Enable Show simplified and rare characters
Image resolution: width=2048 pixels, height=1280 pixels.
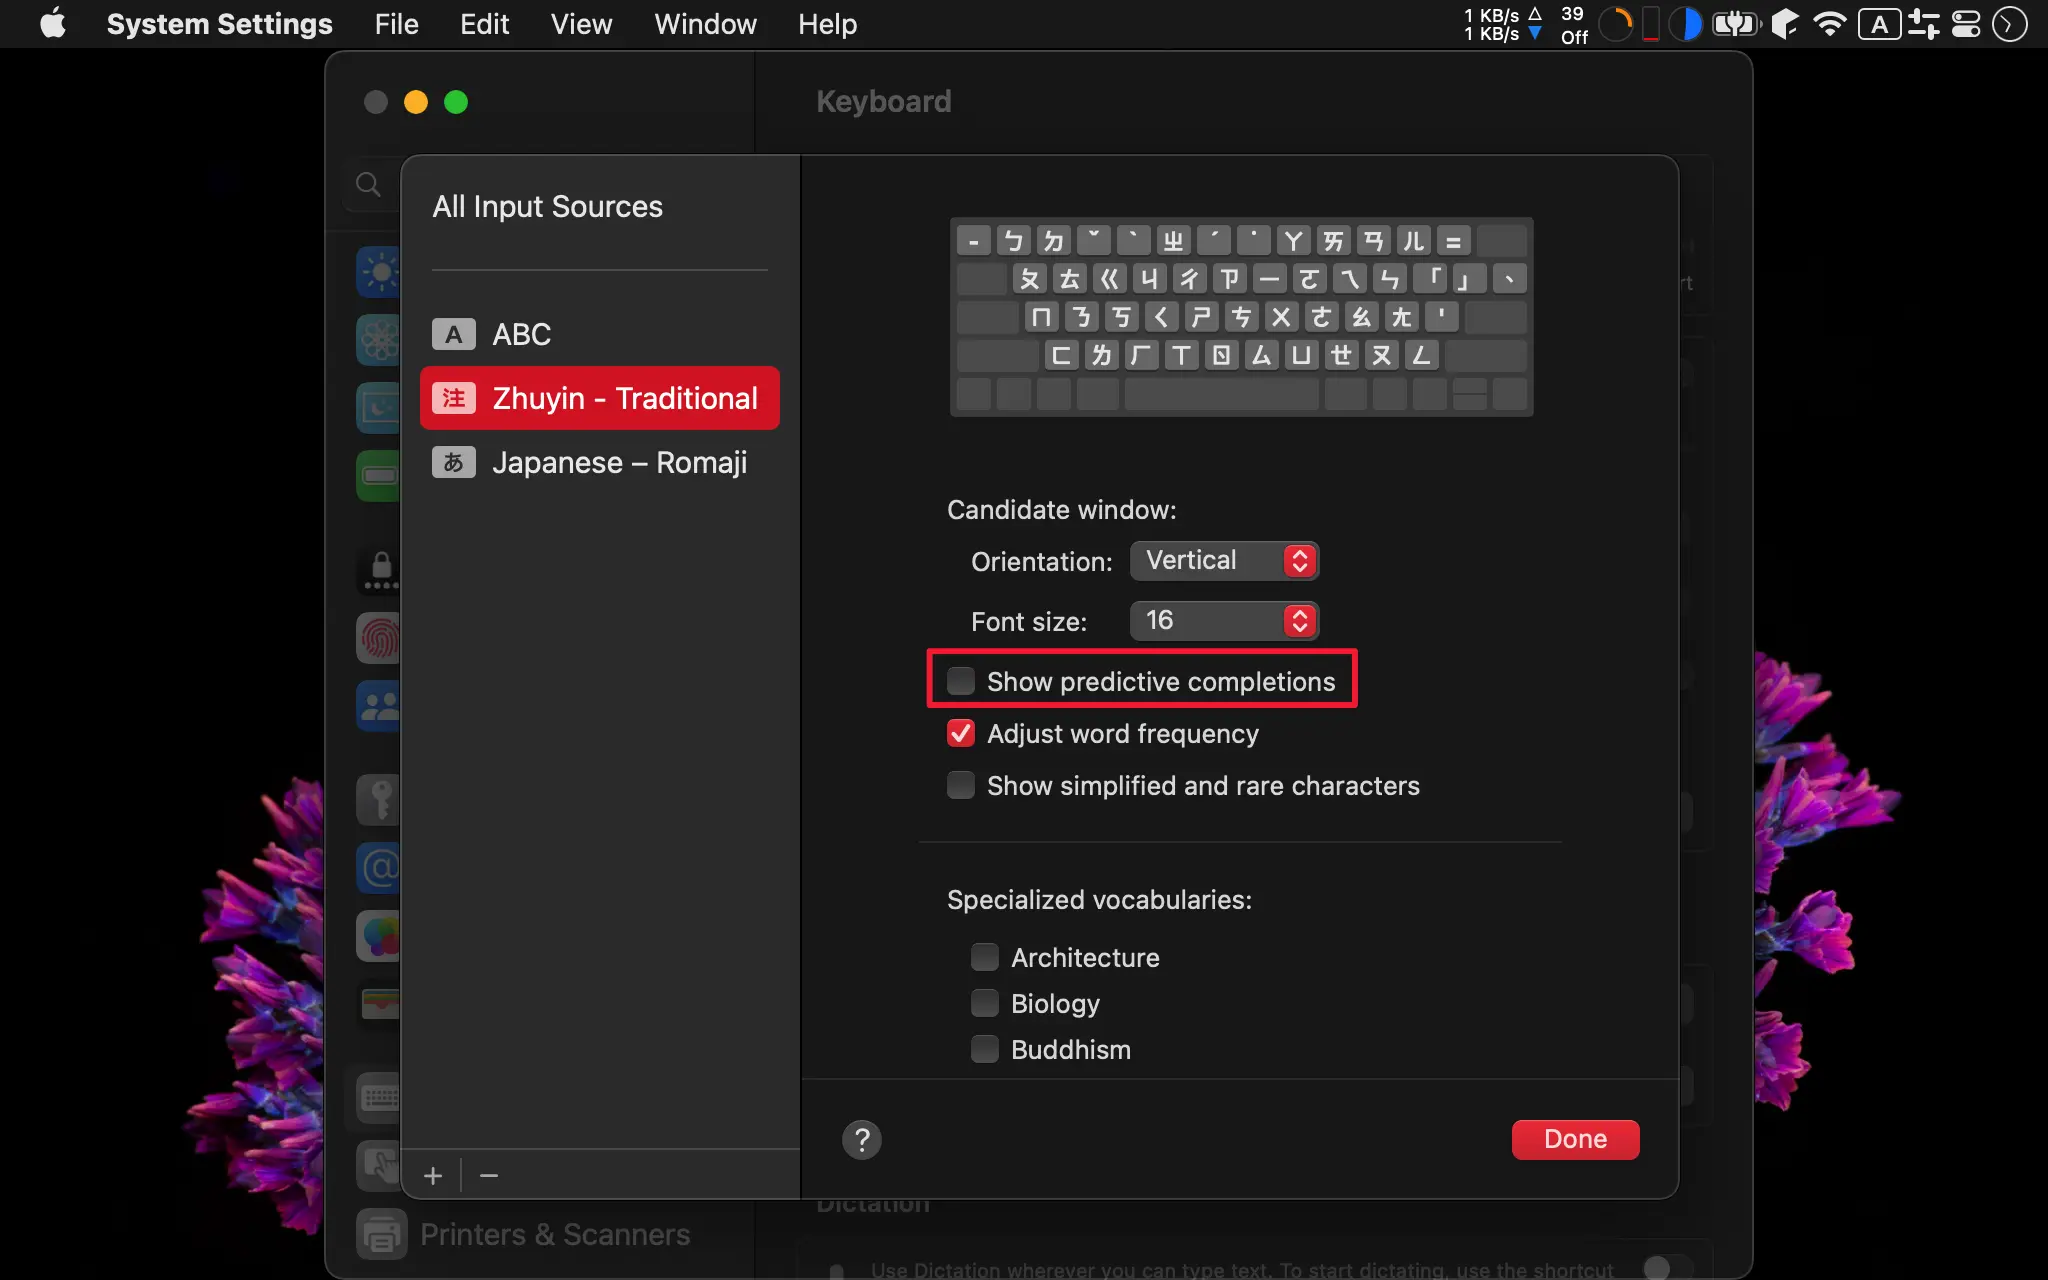(961, 785)
